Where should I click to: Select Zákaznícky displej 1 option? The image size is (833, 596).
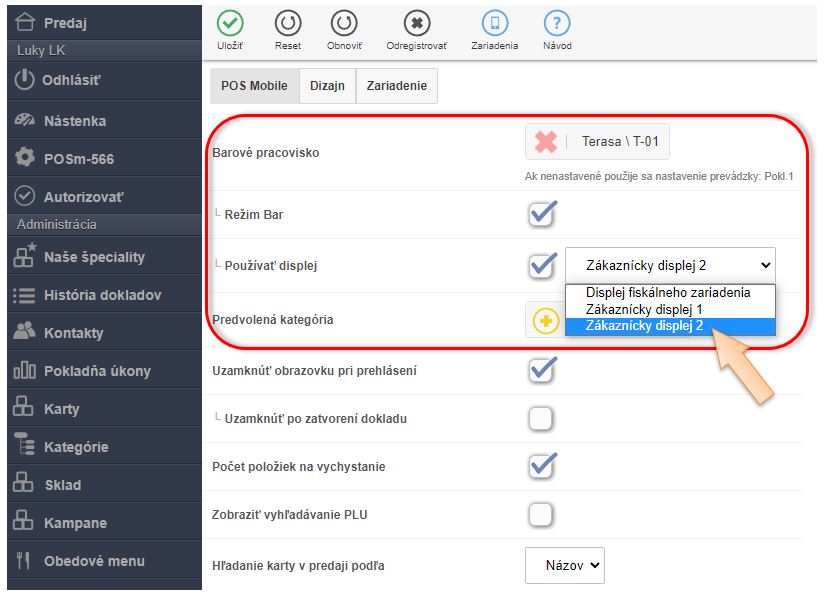(x=670, y=309)
